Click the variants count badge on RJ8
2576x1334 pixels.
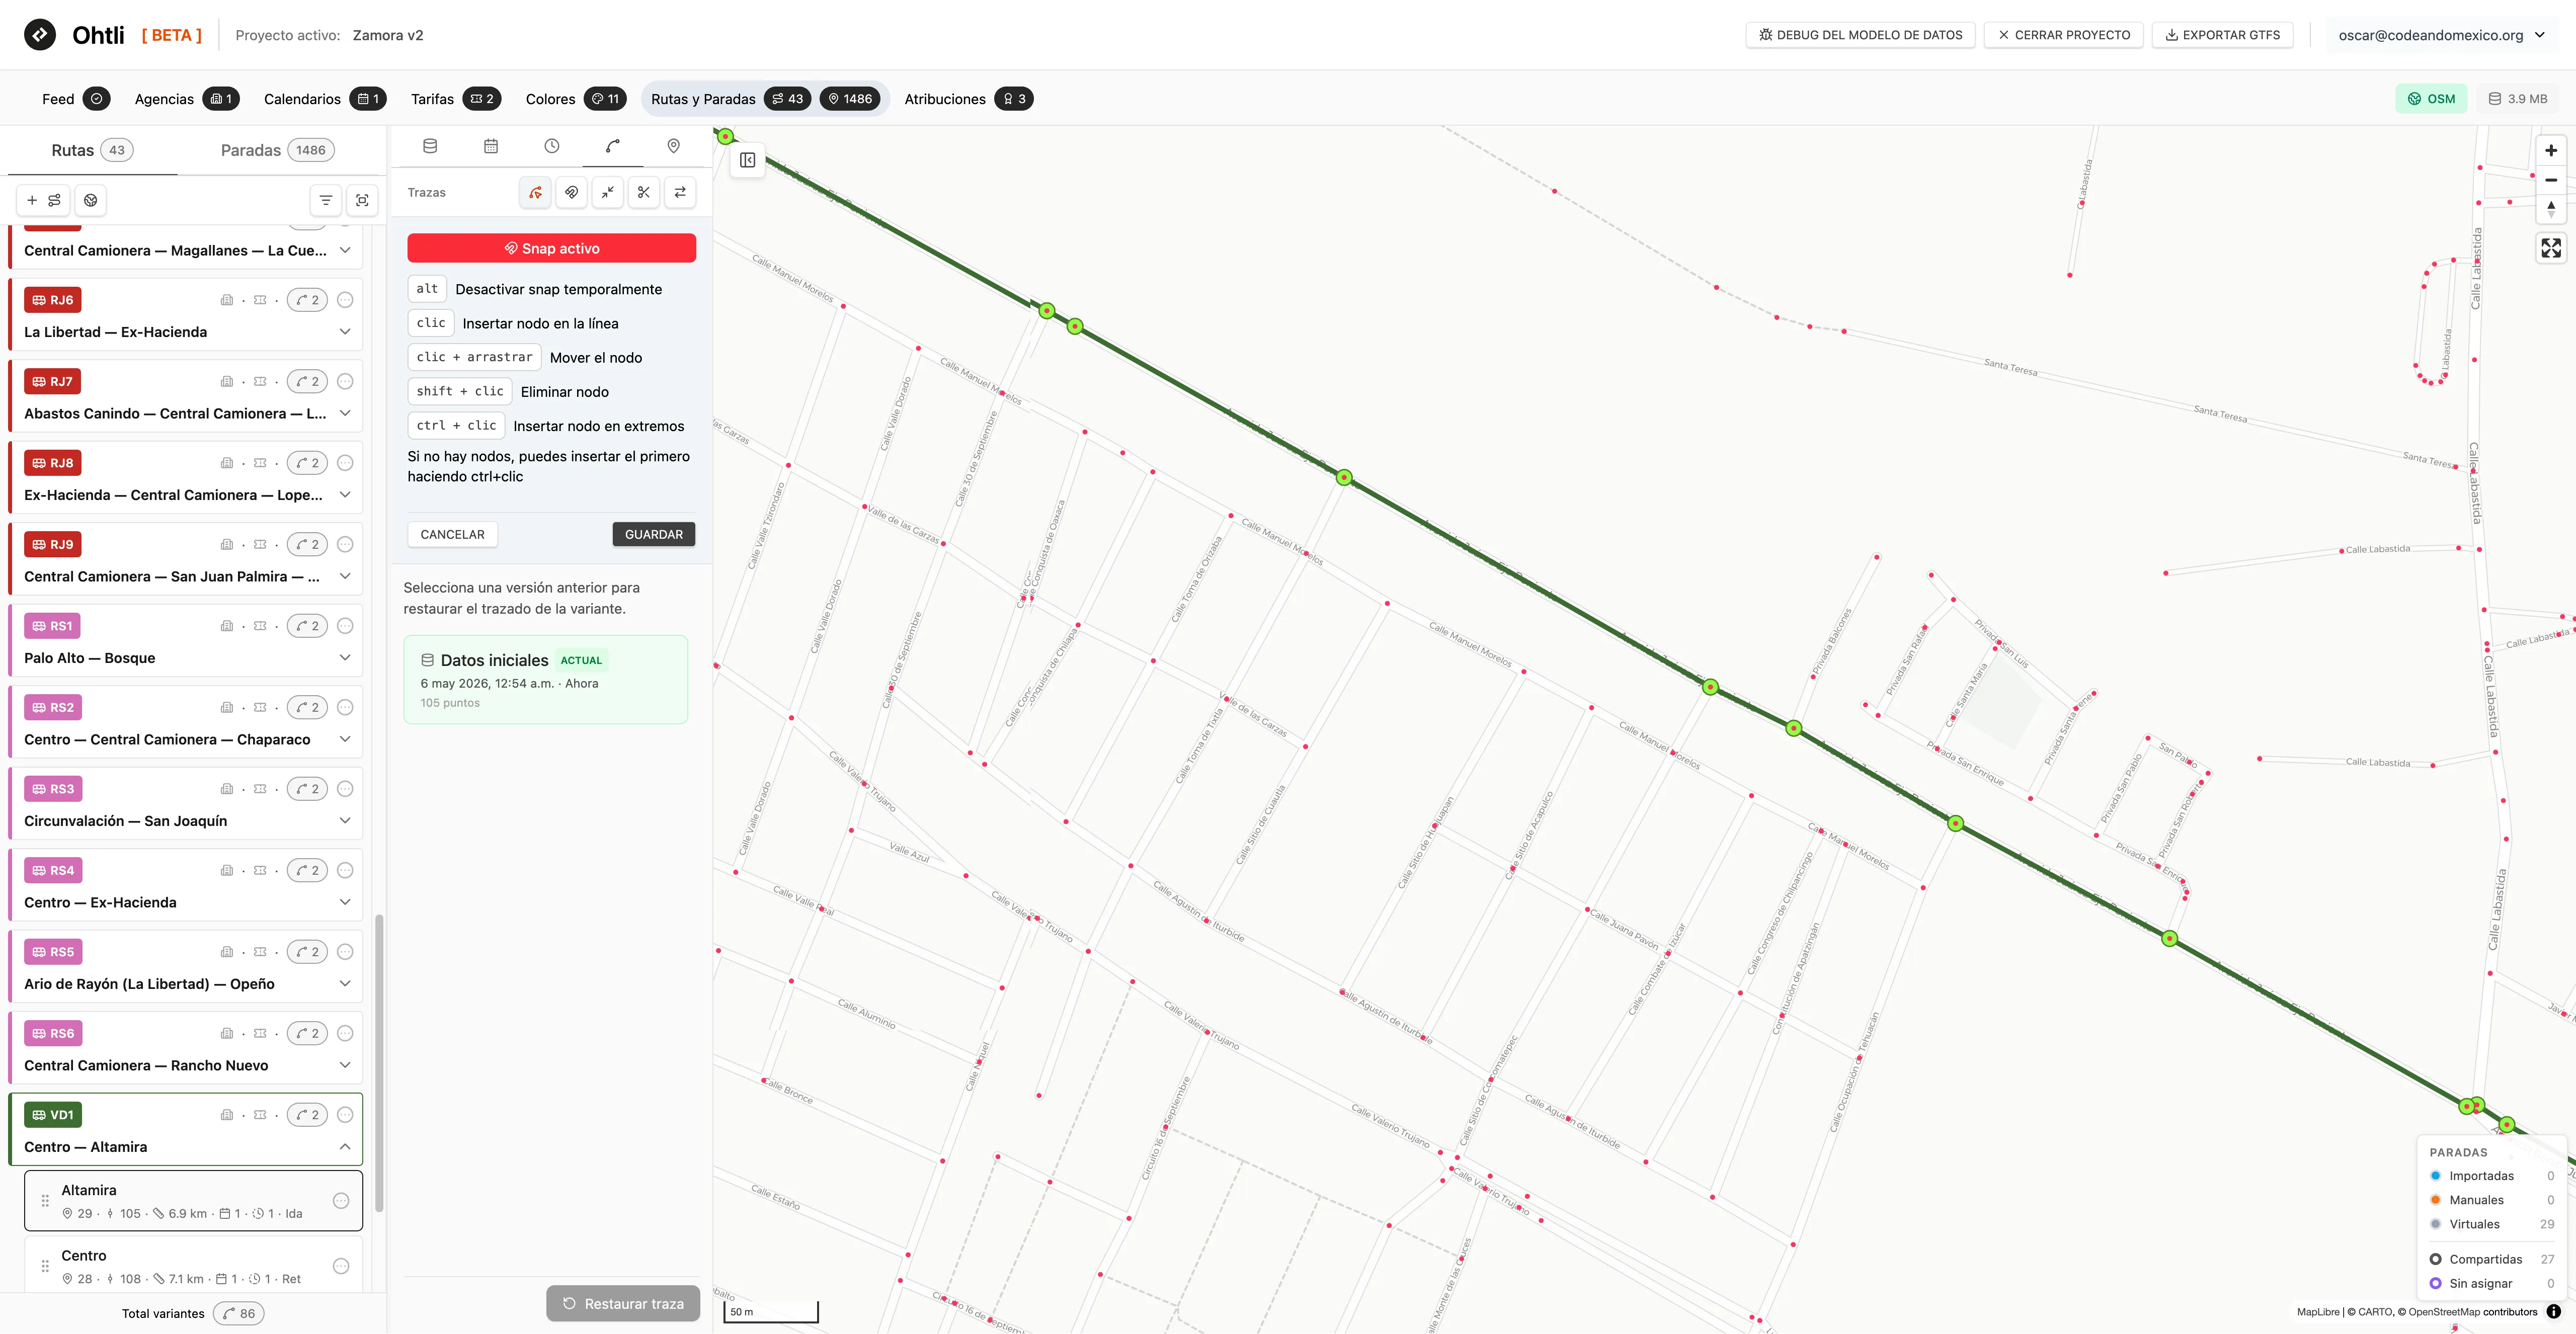point(307,463)
